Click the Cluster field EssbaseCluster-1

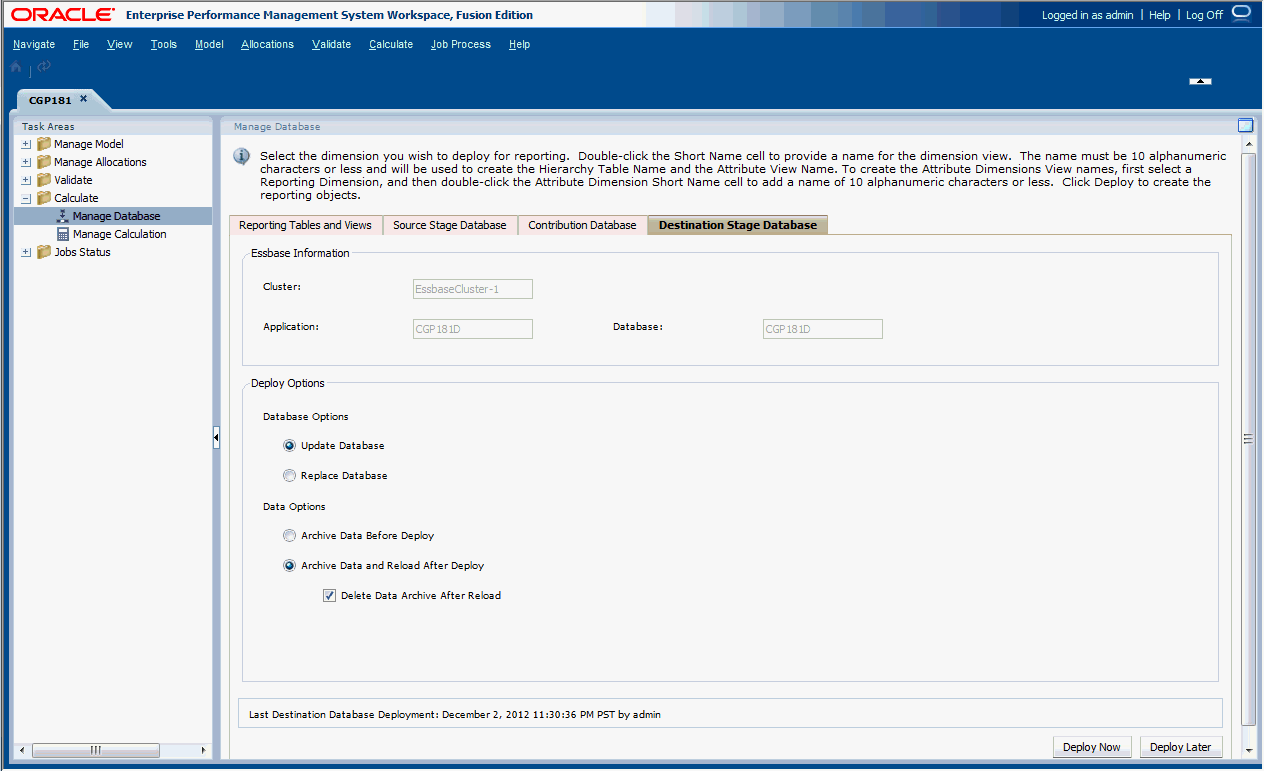pyautogui.click(x=473, y=289)
